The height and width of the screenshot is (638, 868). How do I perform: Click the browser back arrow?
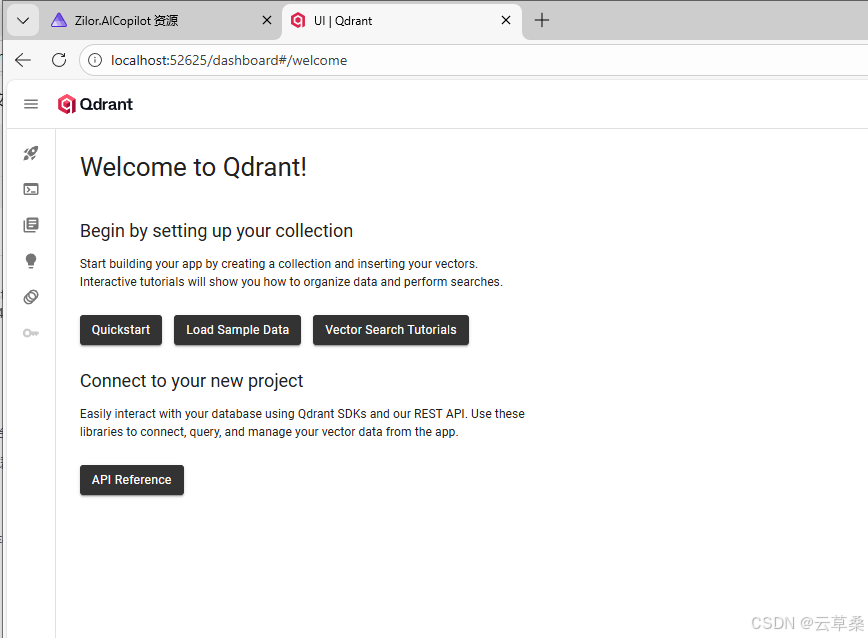(23, 60)
